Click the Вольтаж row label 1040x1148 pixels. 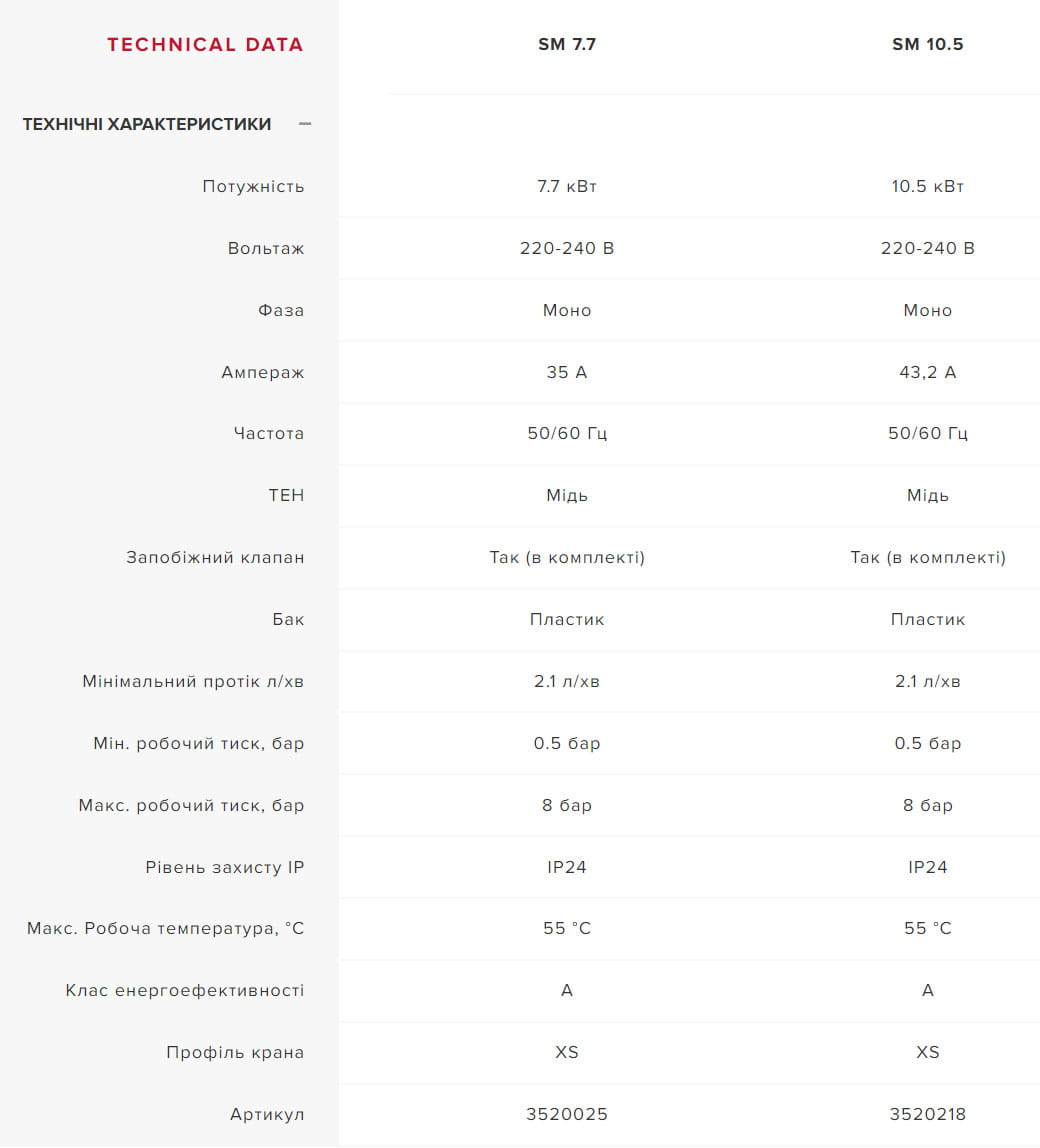(266, 248)
